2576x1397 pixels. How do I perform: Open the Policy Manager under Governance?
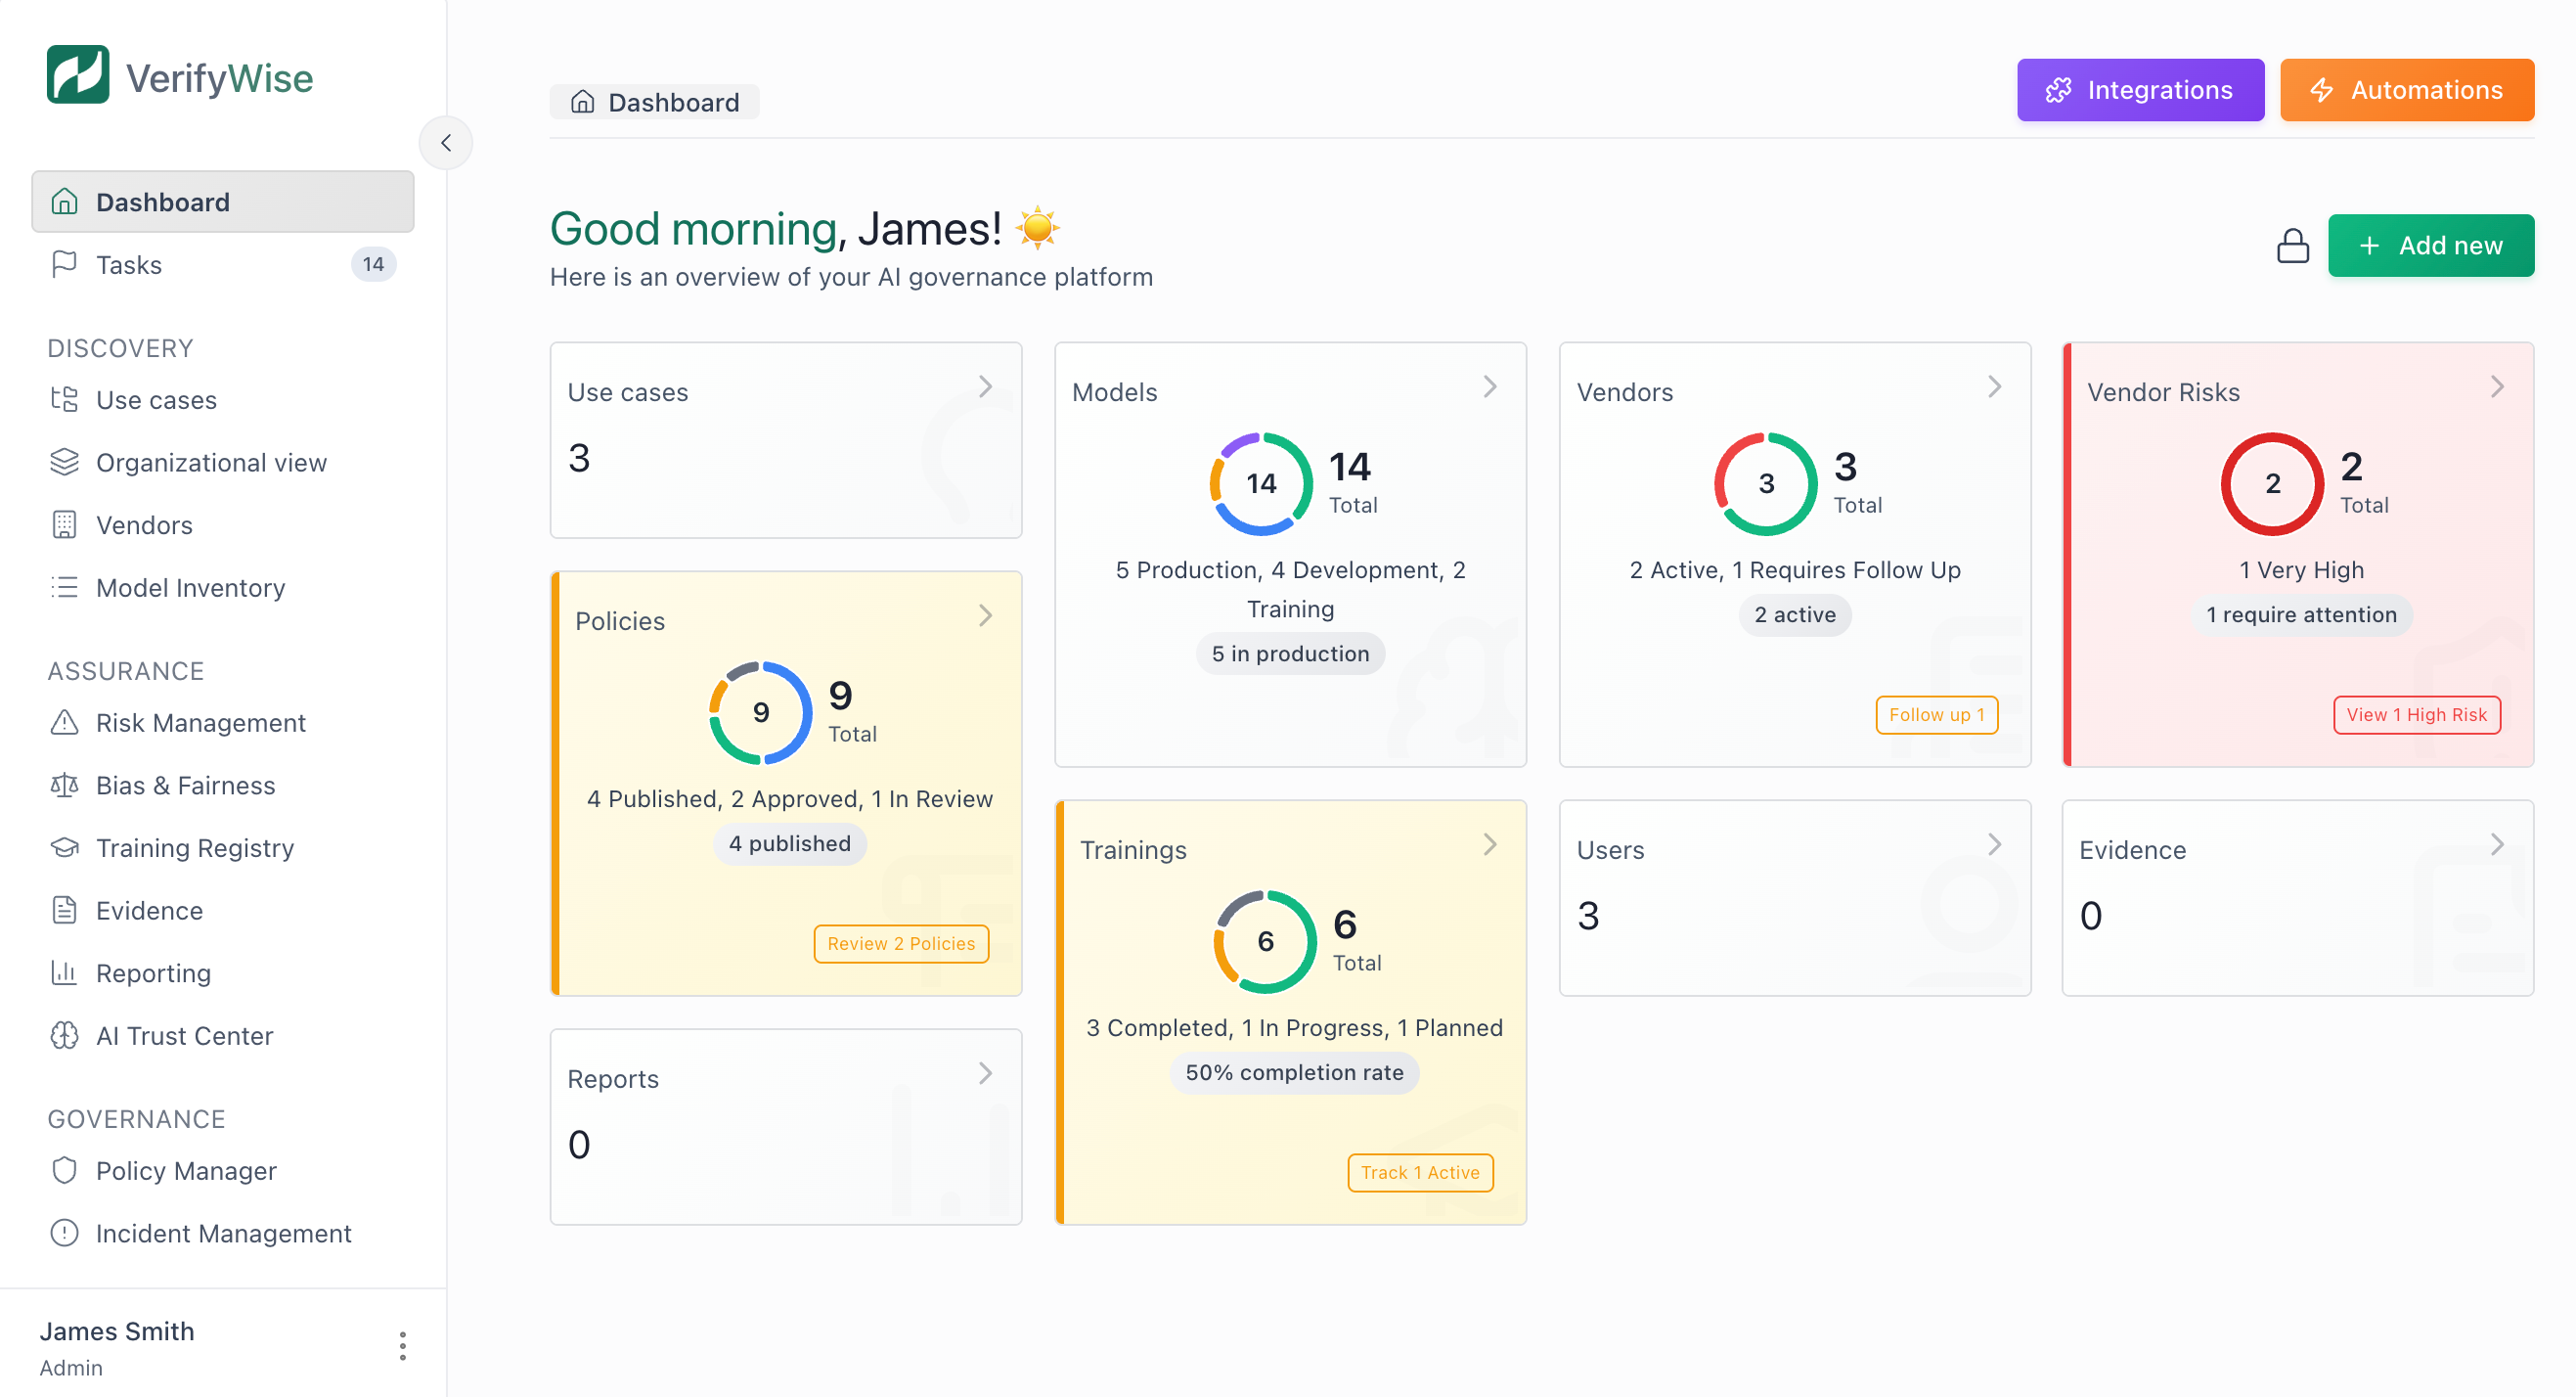click(x=186, y=1170)
